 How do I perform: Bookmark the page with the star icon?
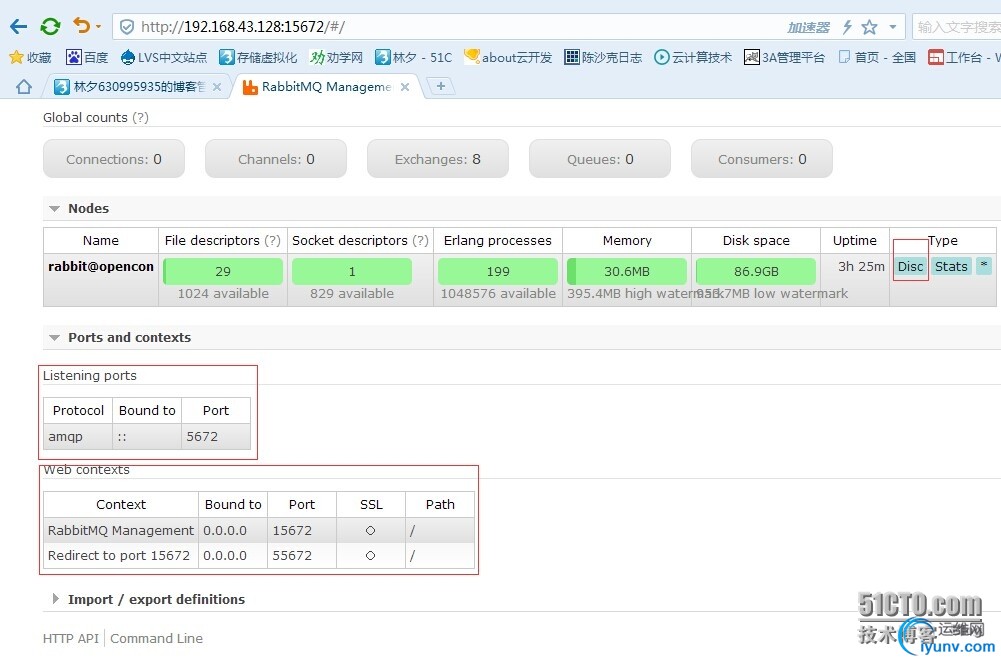(x=869, y=27)
